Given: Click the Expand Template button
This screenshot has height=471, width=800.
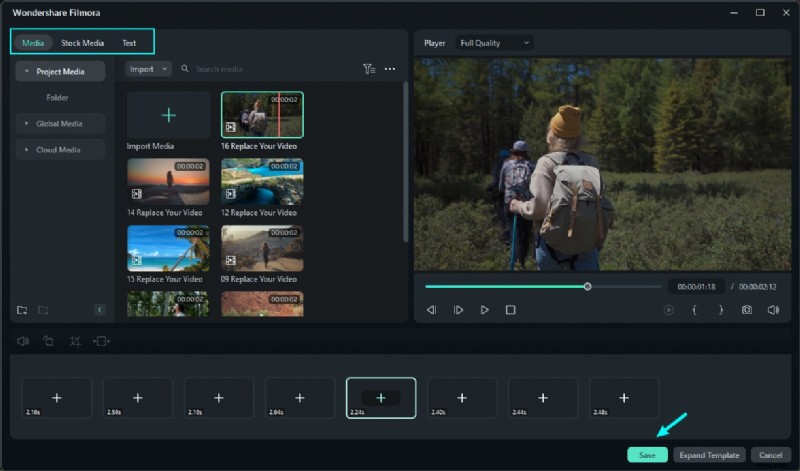Looking at the screenshot, I should (709, 455).
